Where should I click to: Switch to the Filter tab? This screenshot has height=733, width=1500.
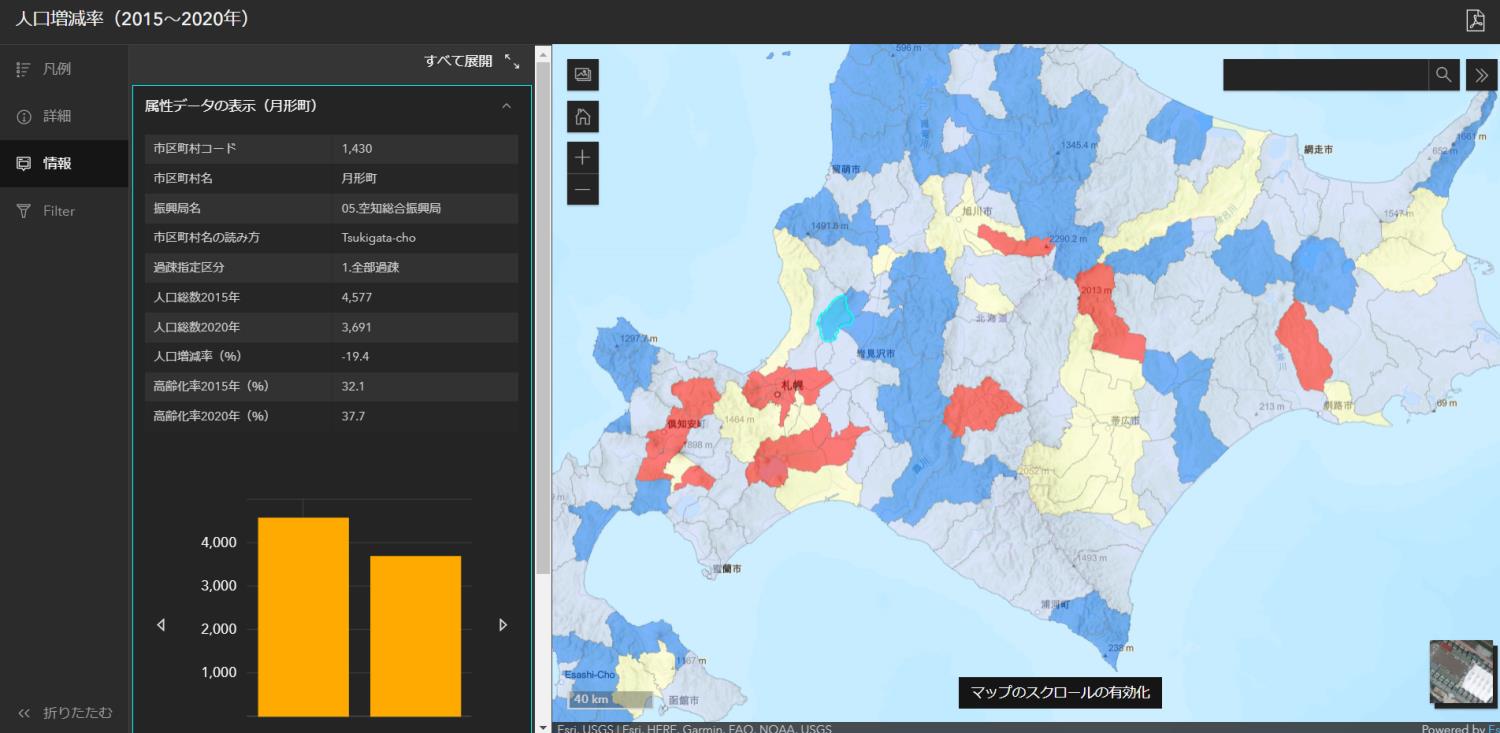pos(58,211)
